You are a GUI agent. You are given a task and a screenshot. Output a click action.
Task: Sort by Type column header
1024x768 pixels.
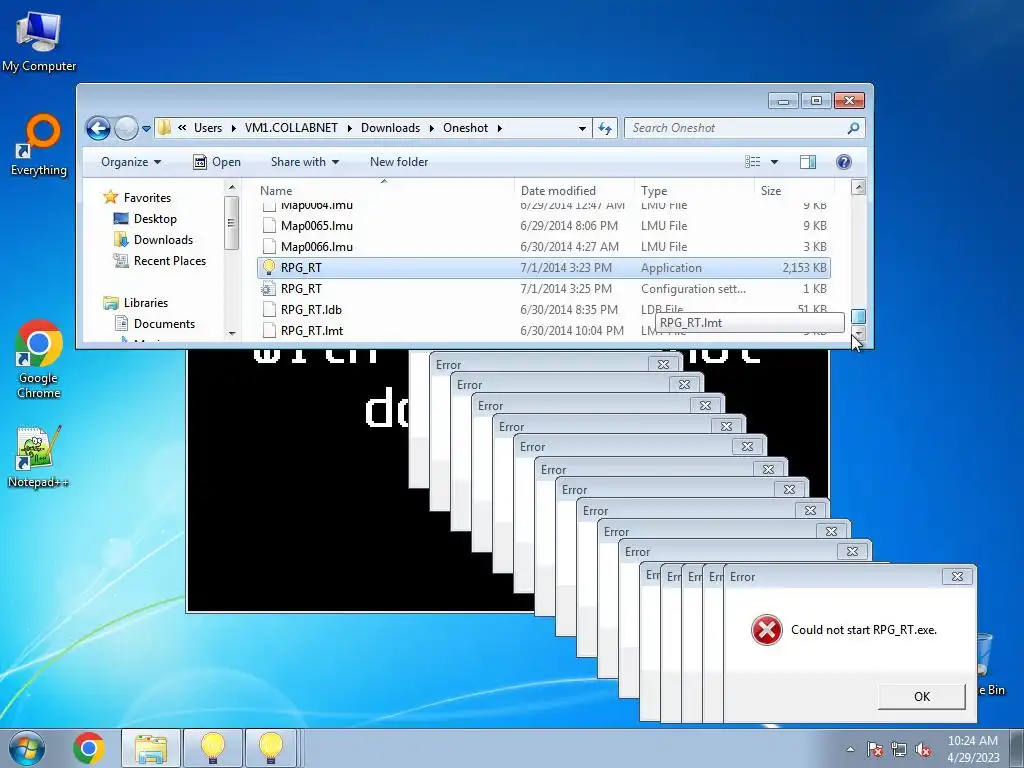pyautogui.click(x=694, y=191)
